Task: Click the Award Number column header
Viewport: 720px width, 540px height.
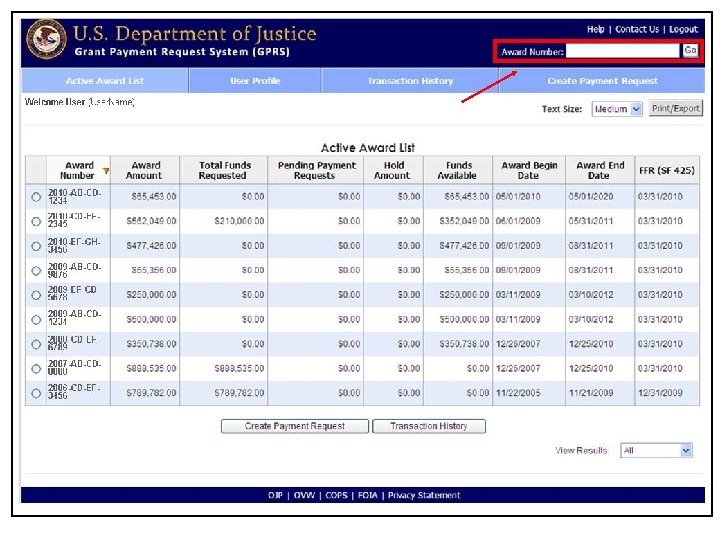Action: coord(78,170)
